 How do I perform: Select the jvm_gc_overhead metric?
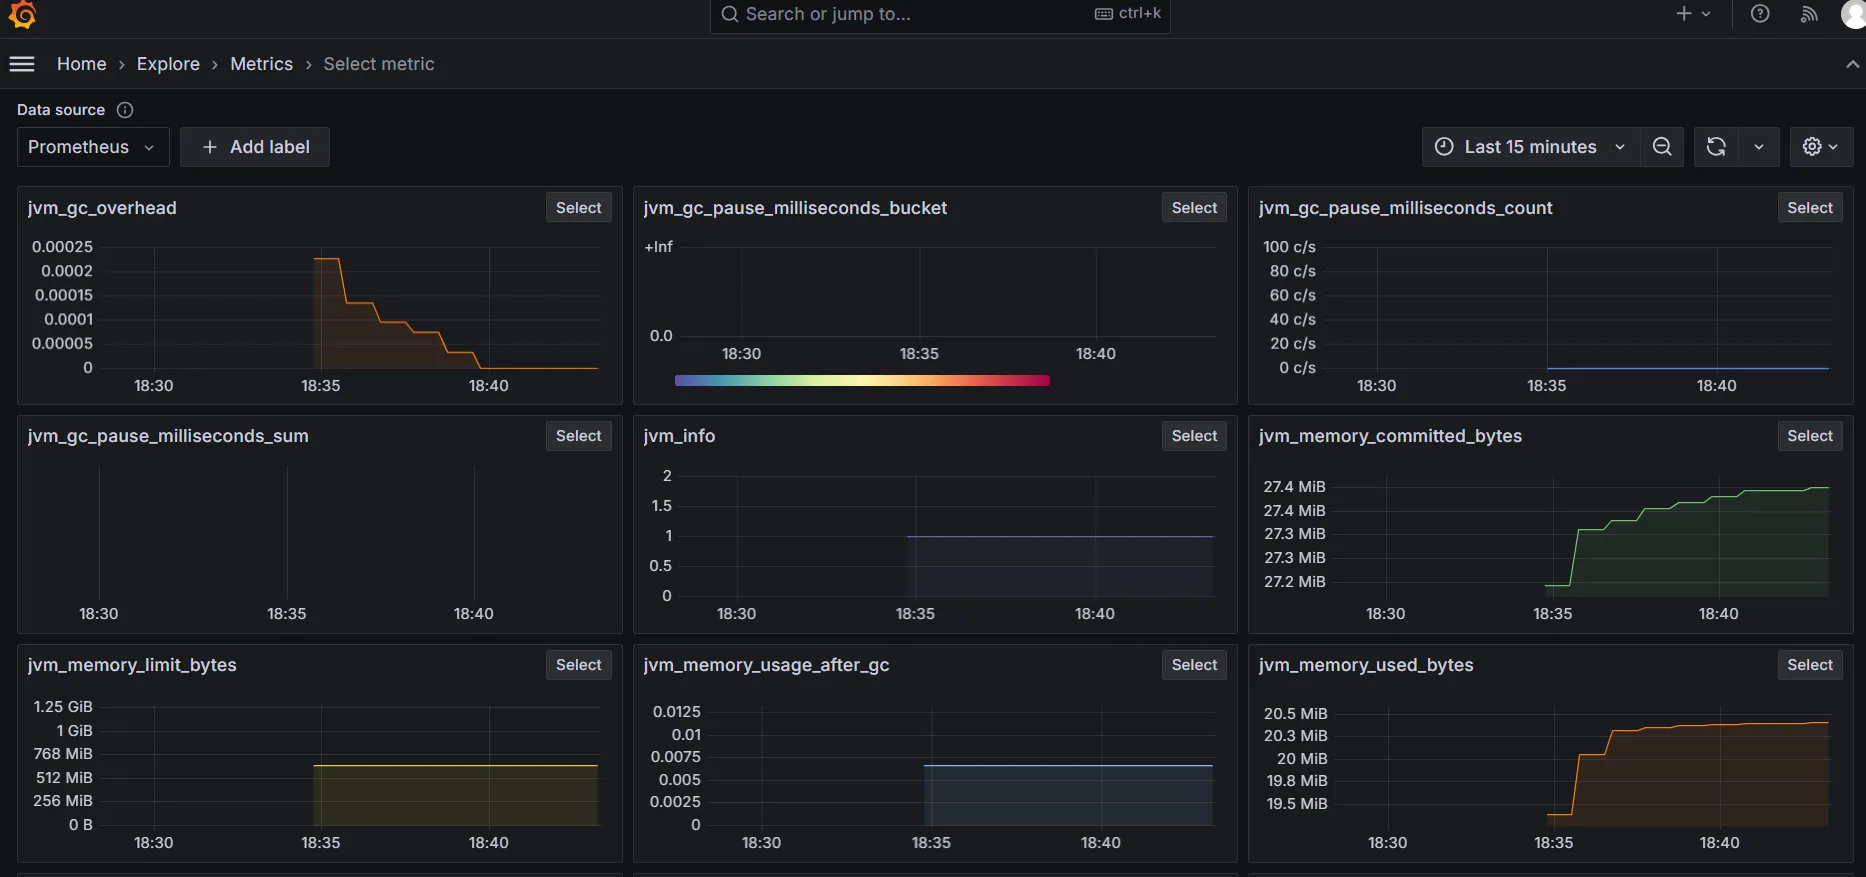pyautogui.click(x=578, y=208)
